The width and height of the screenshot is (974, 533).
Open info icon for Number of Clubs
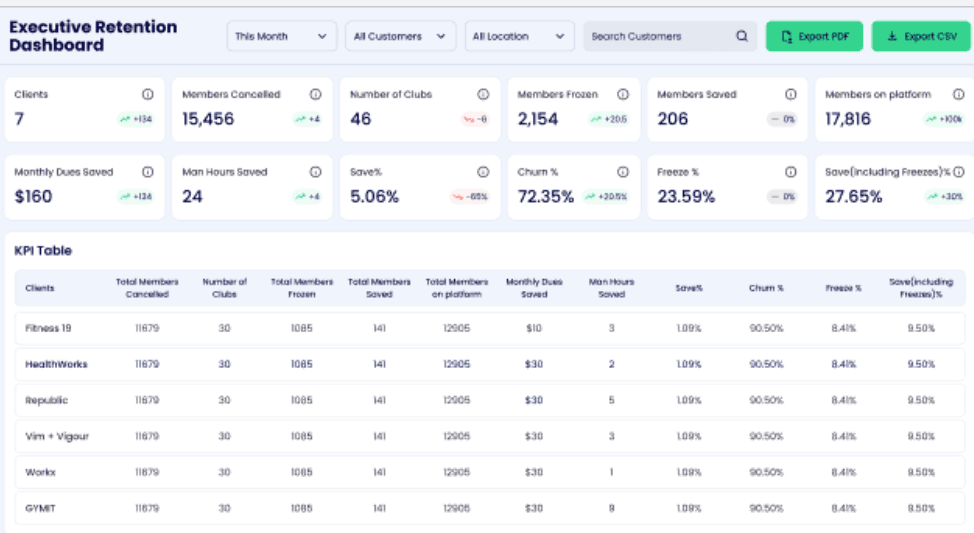(483, 95)
